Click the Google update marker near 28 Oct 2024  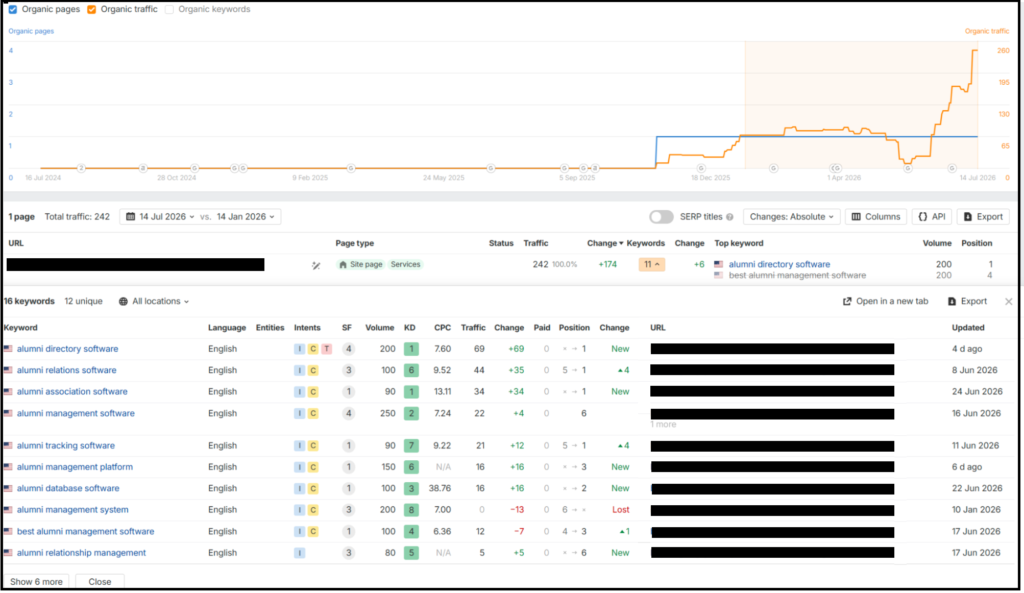(x=195, y=168)
